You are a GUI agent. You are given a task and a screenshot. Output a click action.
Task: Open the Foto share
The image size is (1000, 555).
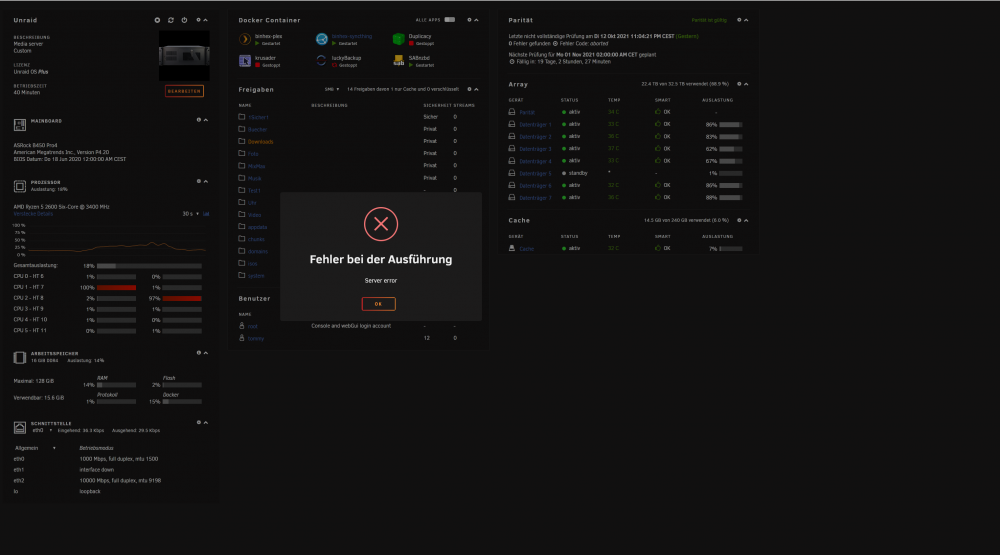(253, 154)
